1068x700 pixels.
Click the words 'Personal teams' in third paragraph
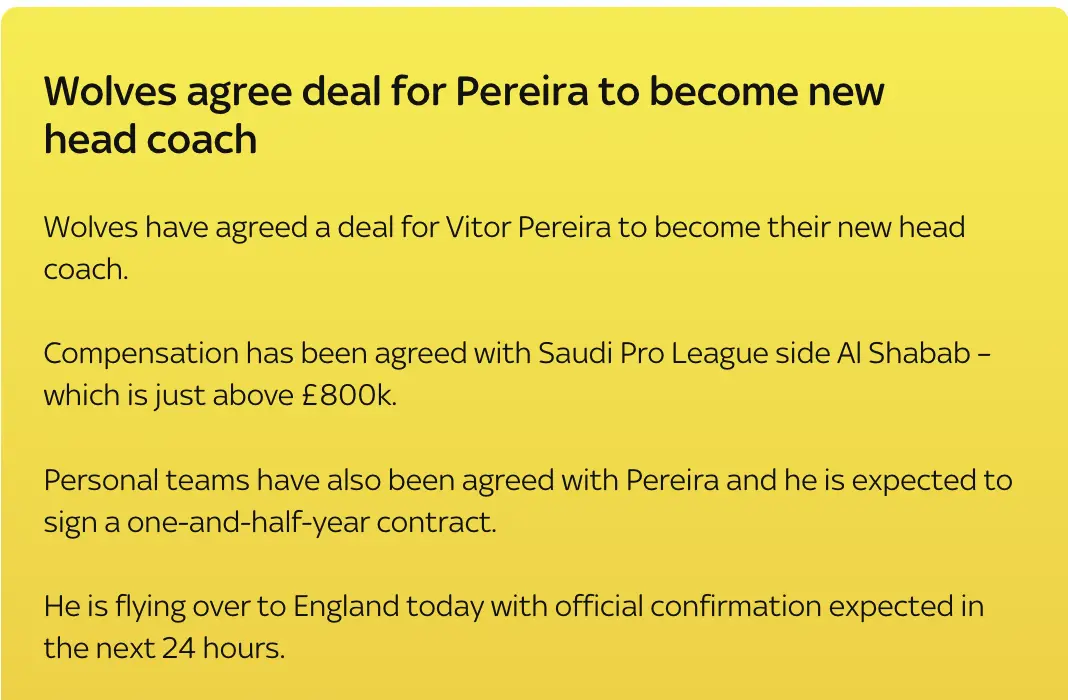pyautogui.click(x=145, y=480)
